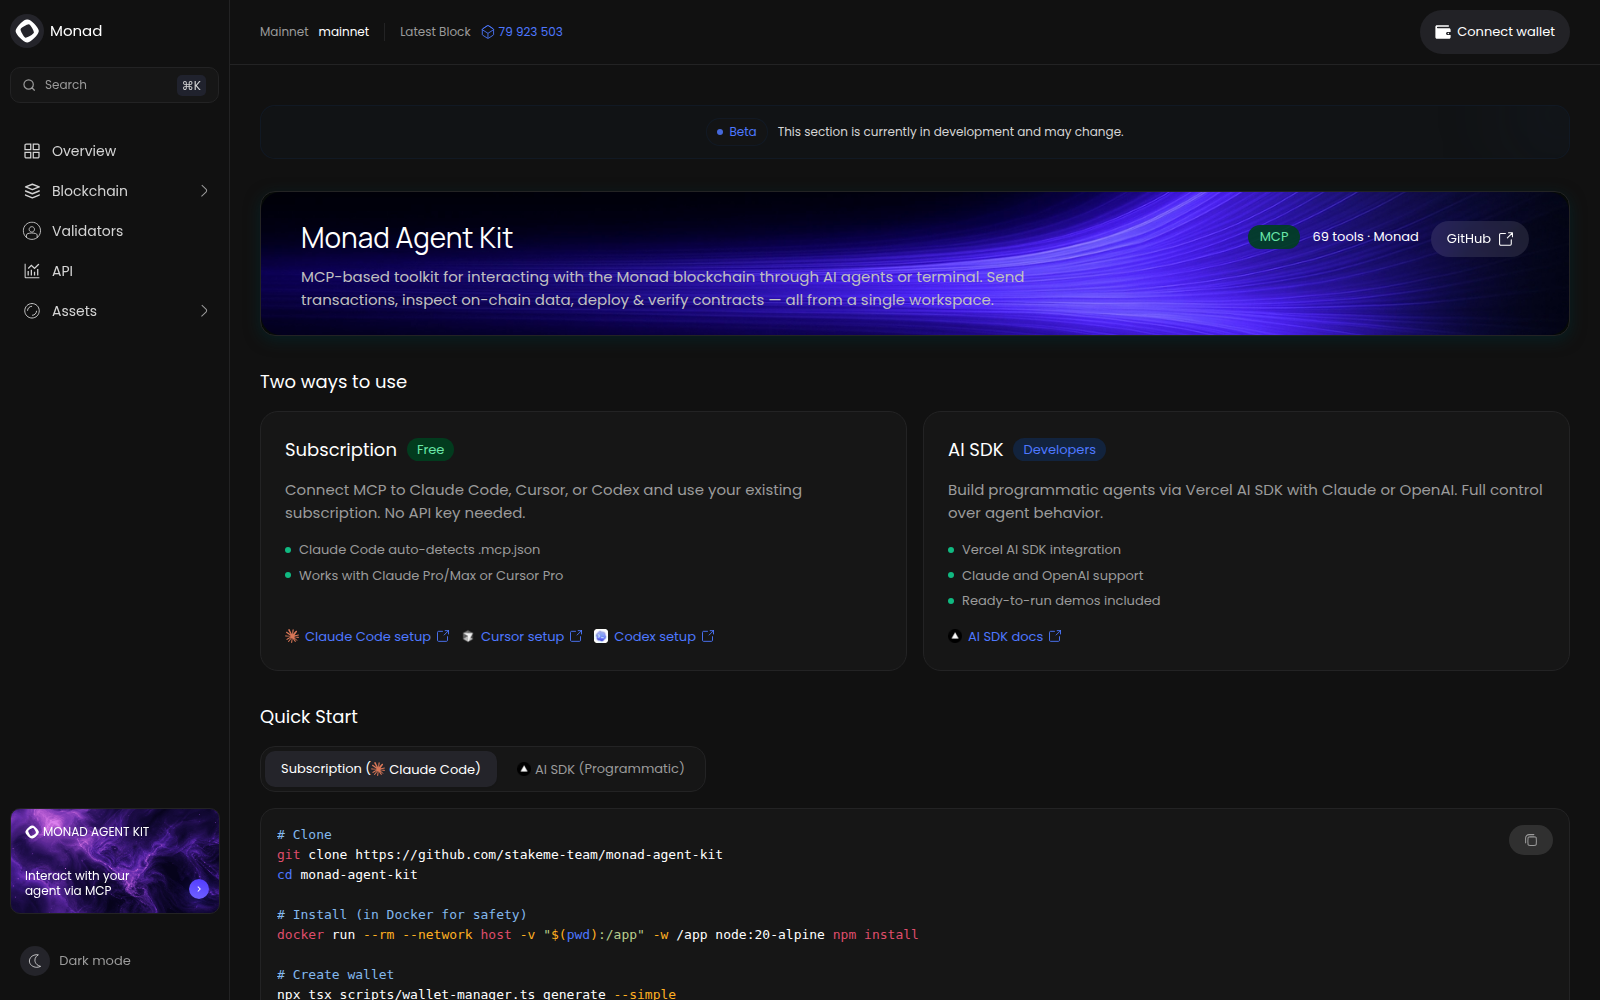
Task: Click the AI SDK docs triangle icon
Action: (x=955, y=636)
